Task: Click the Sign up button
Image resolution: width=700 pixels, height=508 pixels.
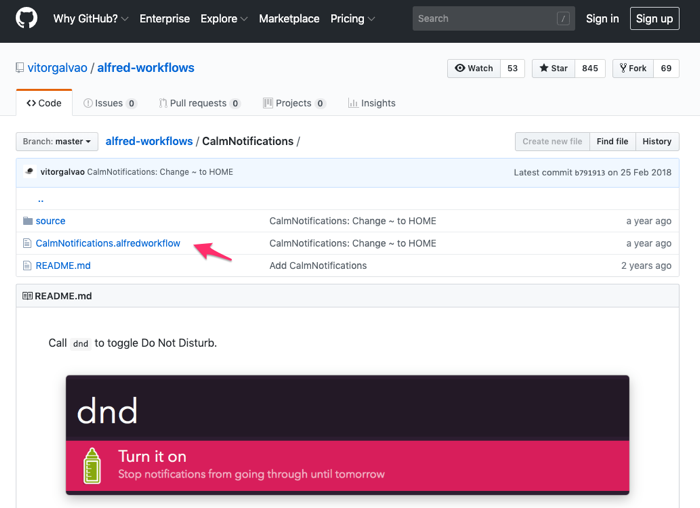Action: pyautogui.click(x=654, y=19)
